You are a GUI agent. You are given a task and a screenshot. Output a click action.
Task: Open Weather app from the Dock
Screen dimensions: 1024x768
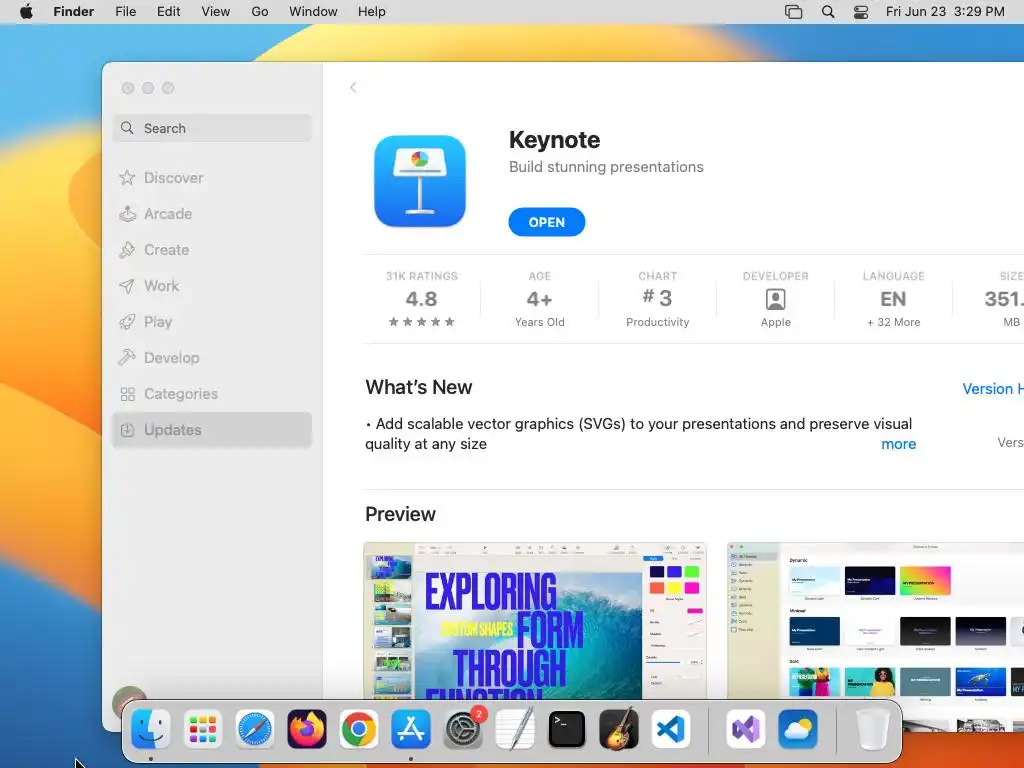pyautogui.click(x=797, y=729)
